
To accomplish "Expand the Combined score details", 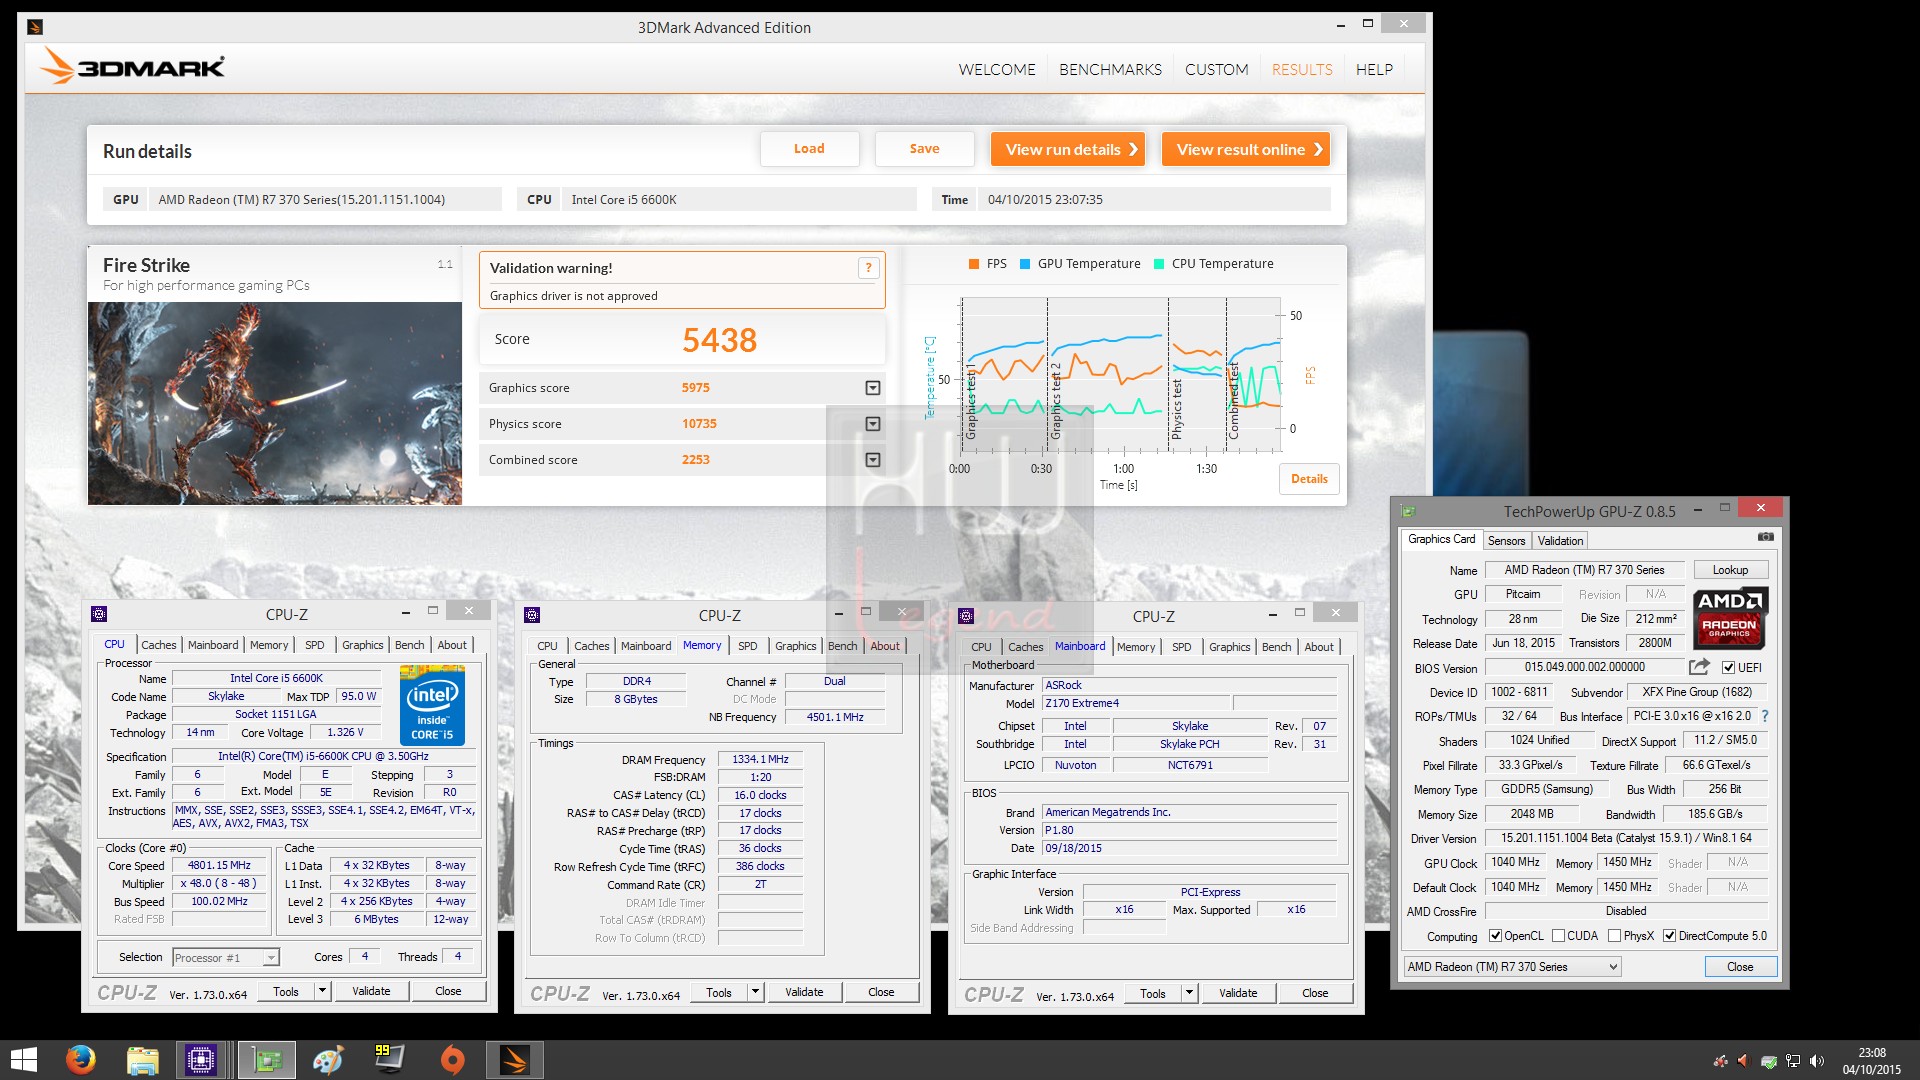I will coord(872,460).
